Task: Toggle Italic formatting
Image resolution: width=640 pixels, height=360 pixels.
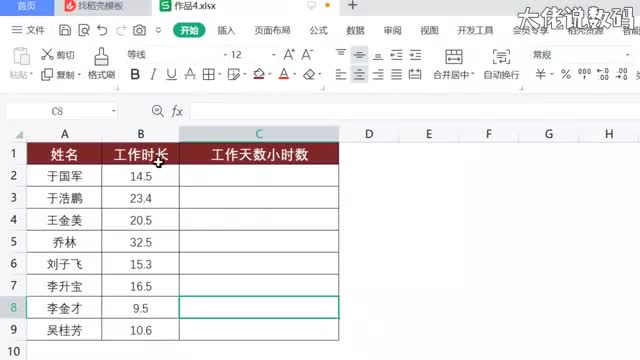Action: (153, 74)
